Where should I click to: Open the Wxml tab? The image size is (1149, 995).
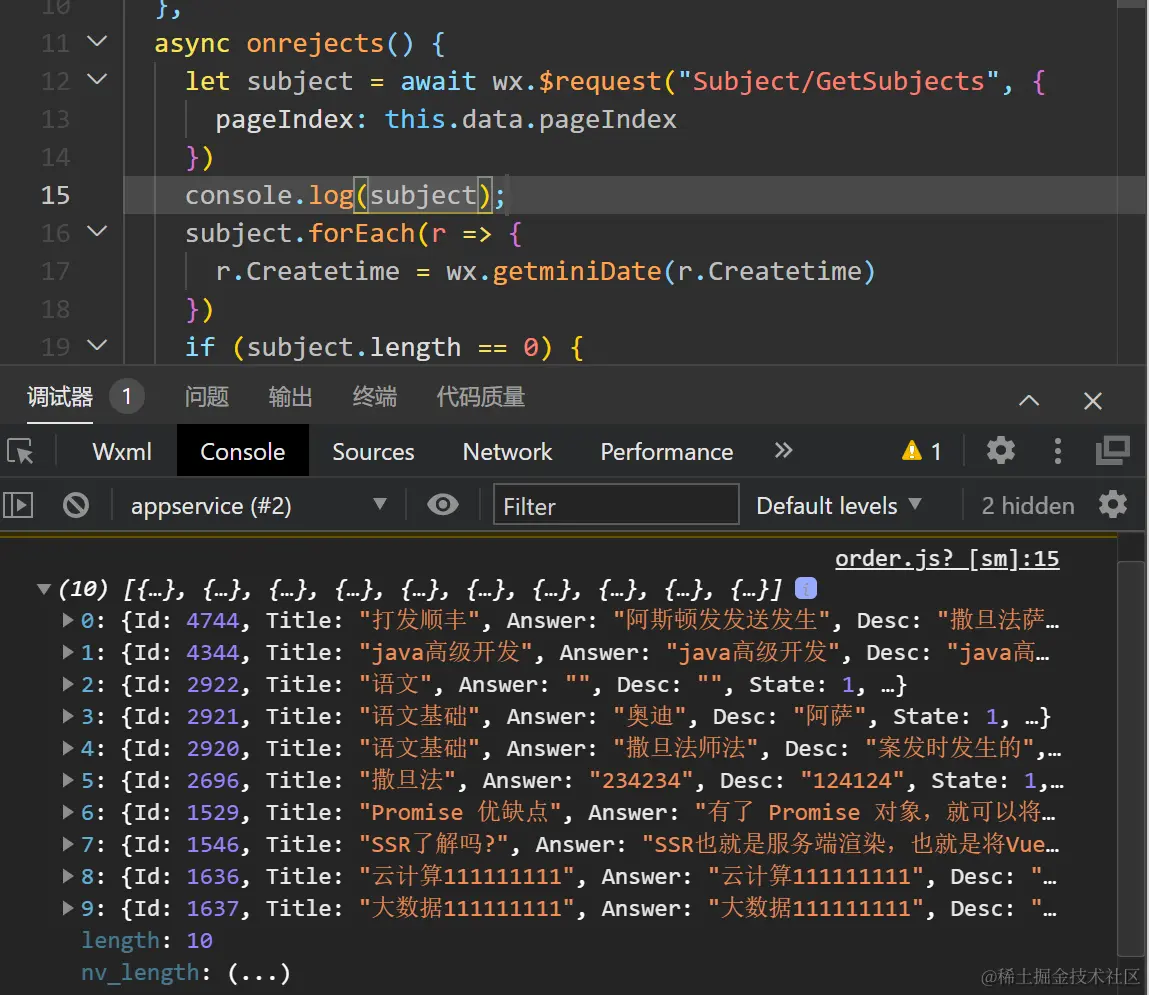click(122, 451)
